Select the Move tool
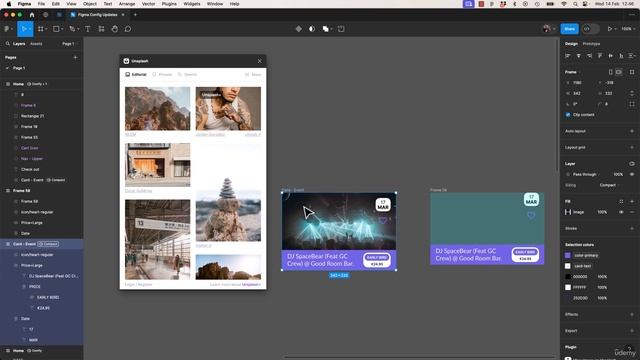640x360 pixels. (x=24, y=29)
